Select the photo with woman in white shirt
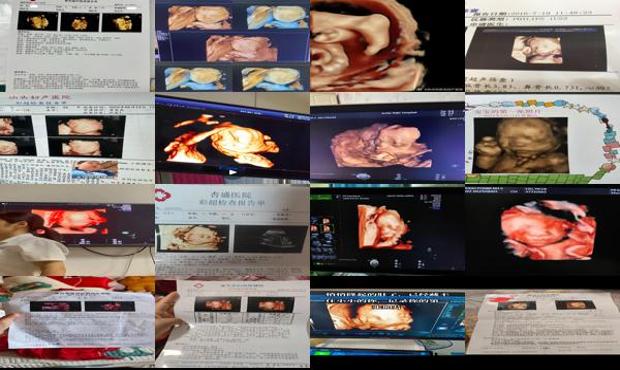 tap(77, 230)
